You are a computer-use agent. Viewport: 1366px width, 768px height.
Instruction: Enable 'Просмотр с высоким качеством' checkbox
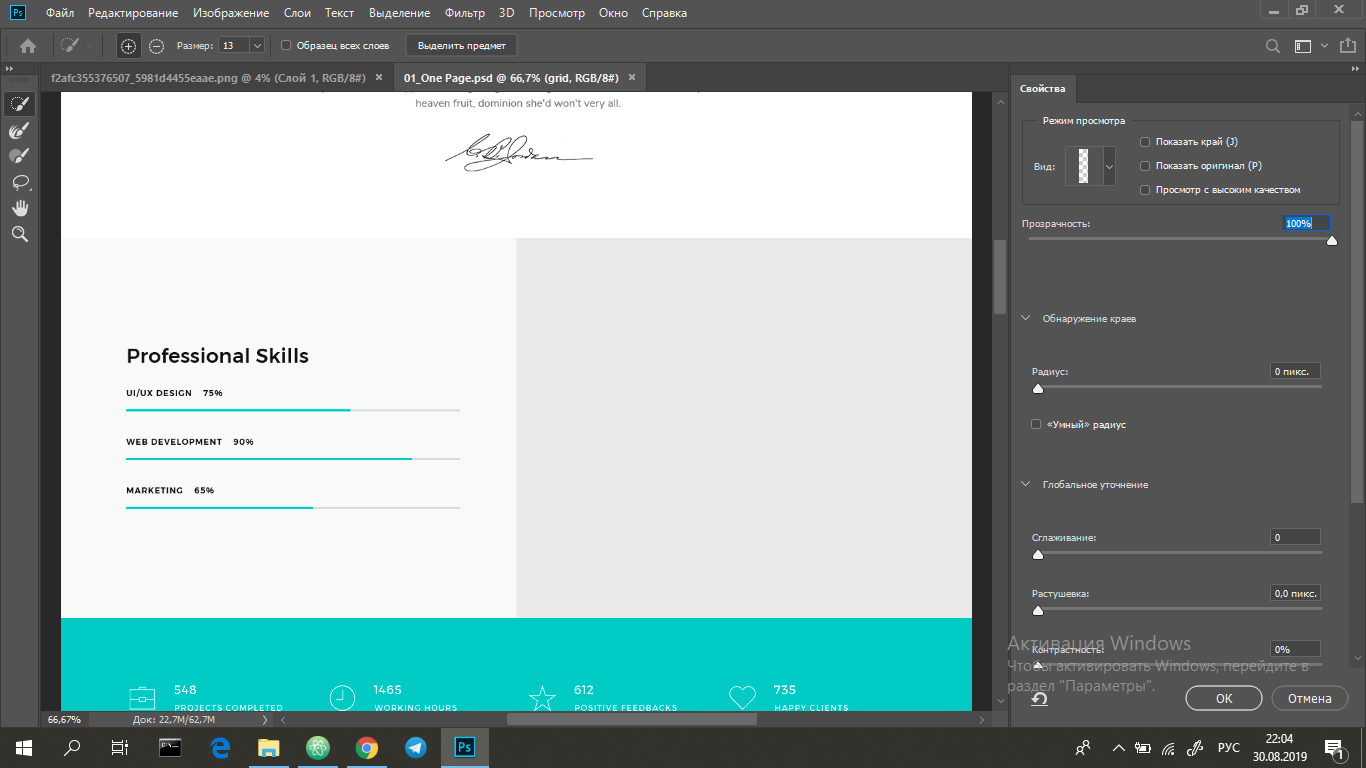pyautogui.click(x=1145, y=190)
